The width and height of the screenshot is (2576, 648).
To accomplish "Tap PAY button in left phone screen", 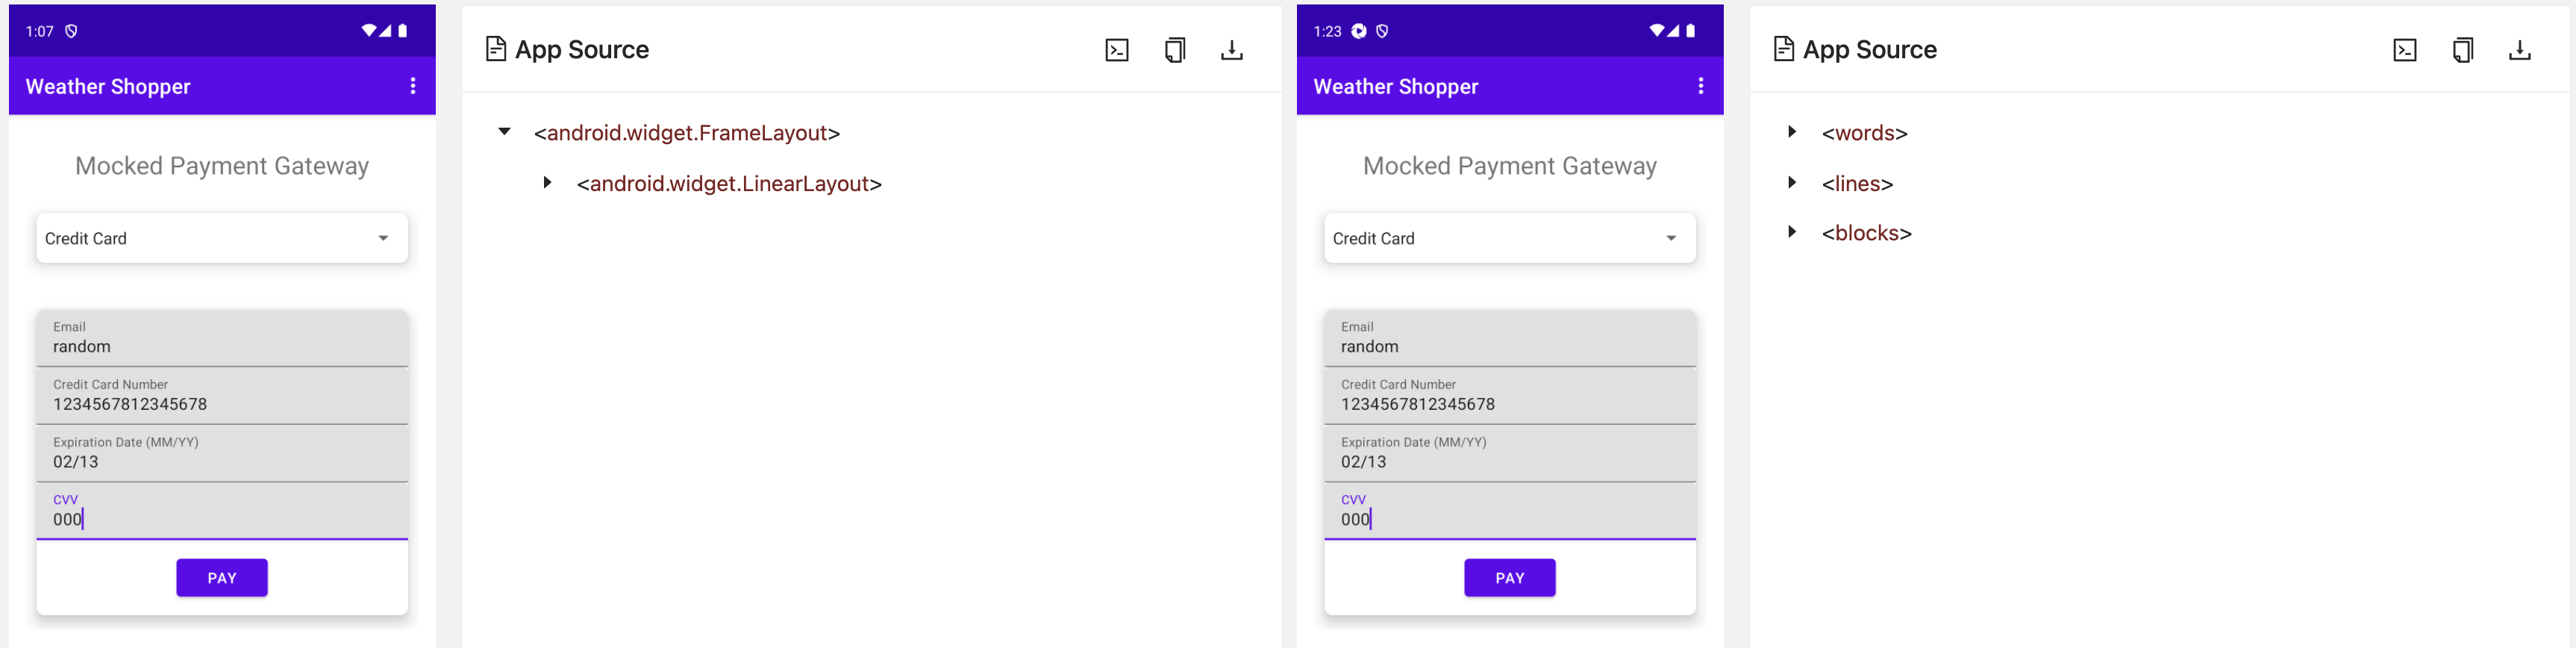I will 222,578.
